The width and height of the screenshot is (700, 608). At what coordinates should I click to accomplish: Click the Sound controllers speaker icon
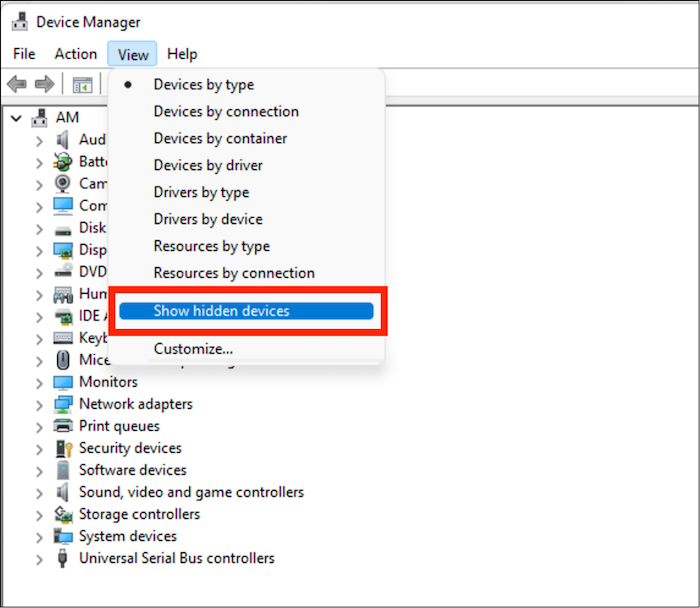coord(62,492)
